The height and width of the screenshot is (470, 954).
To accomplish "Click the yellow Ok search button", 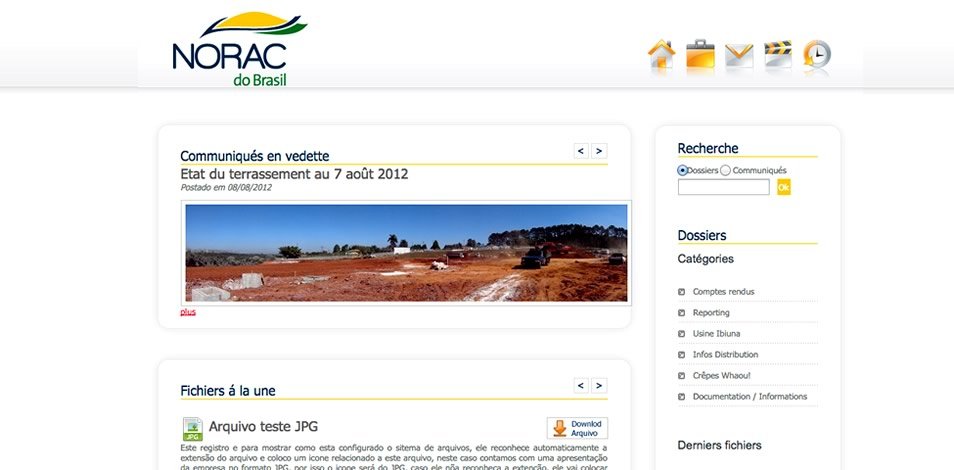I will [x=784, y=188].
